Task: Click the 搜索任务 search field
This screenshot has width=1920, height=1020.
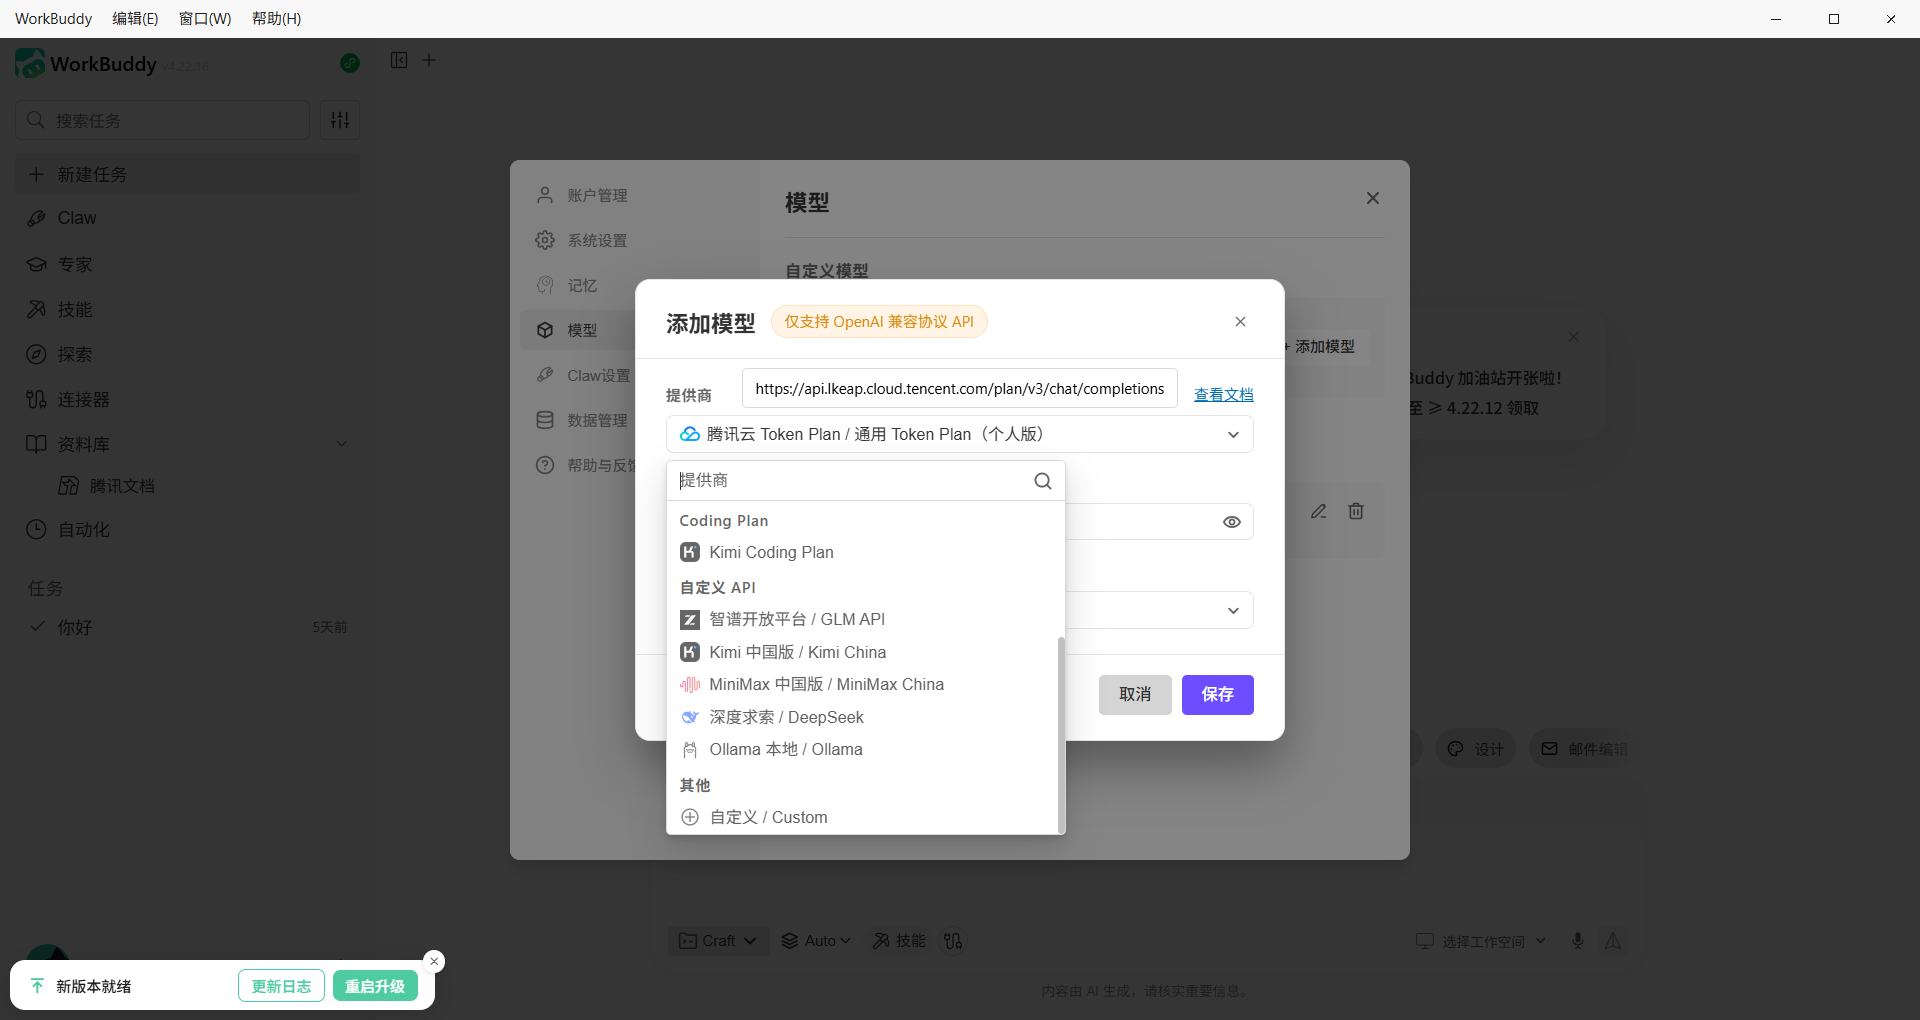Action: point(163,120)
